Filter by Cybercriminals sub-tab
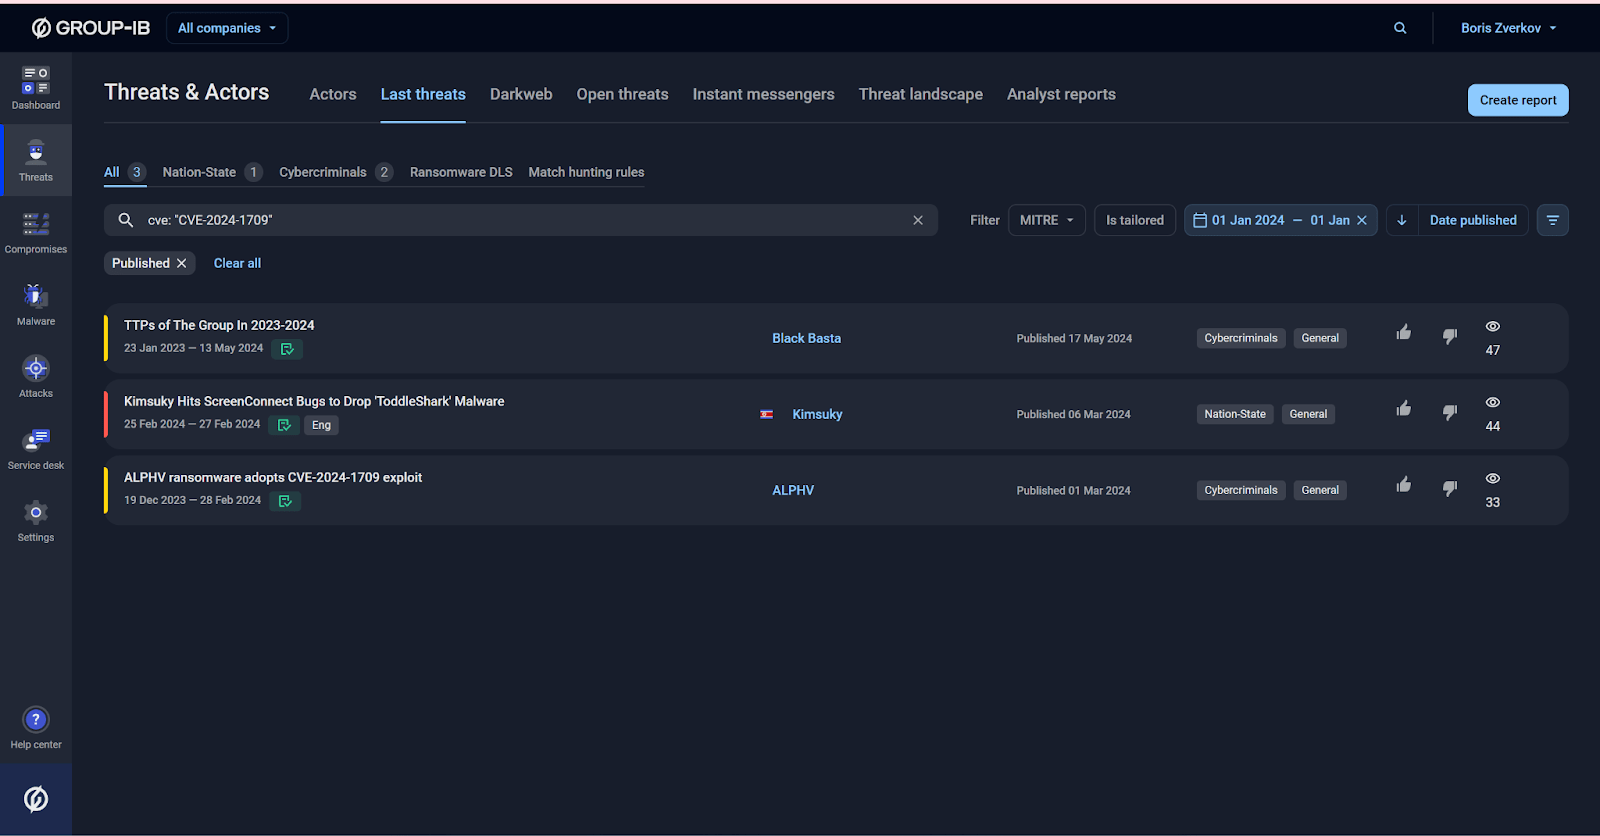Viewport: 1600px width, 836px height. coord(335,172)
